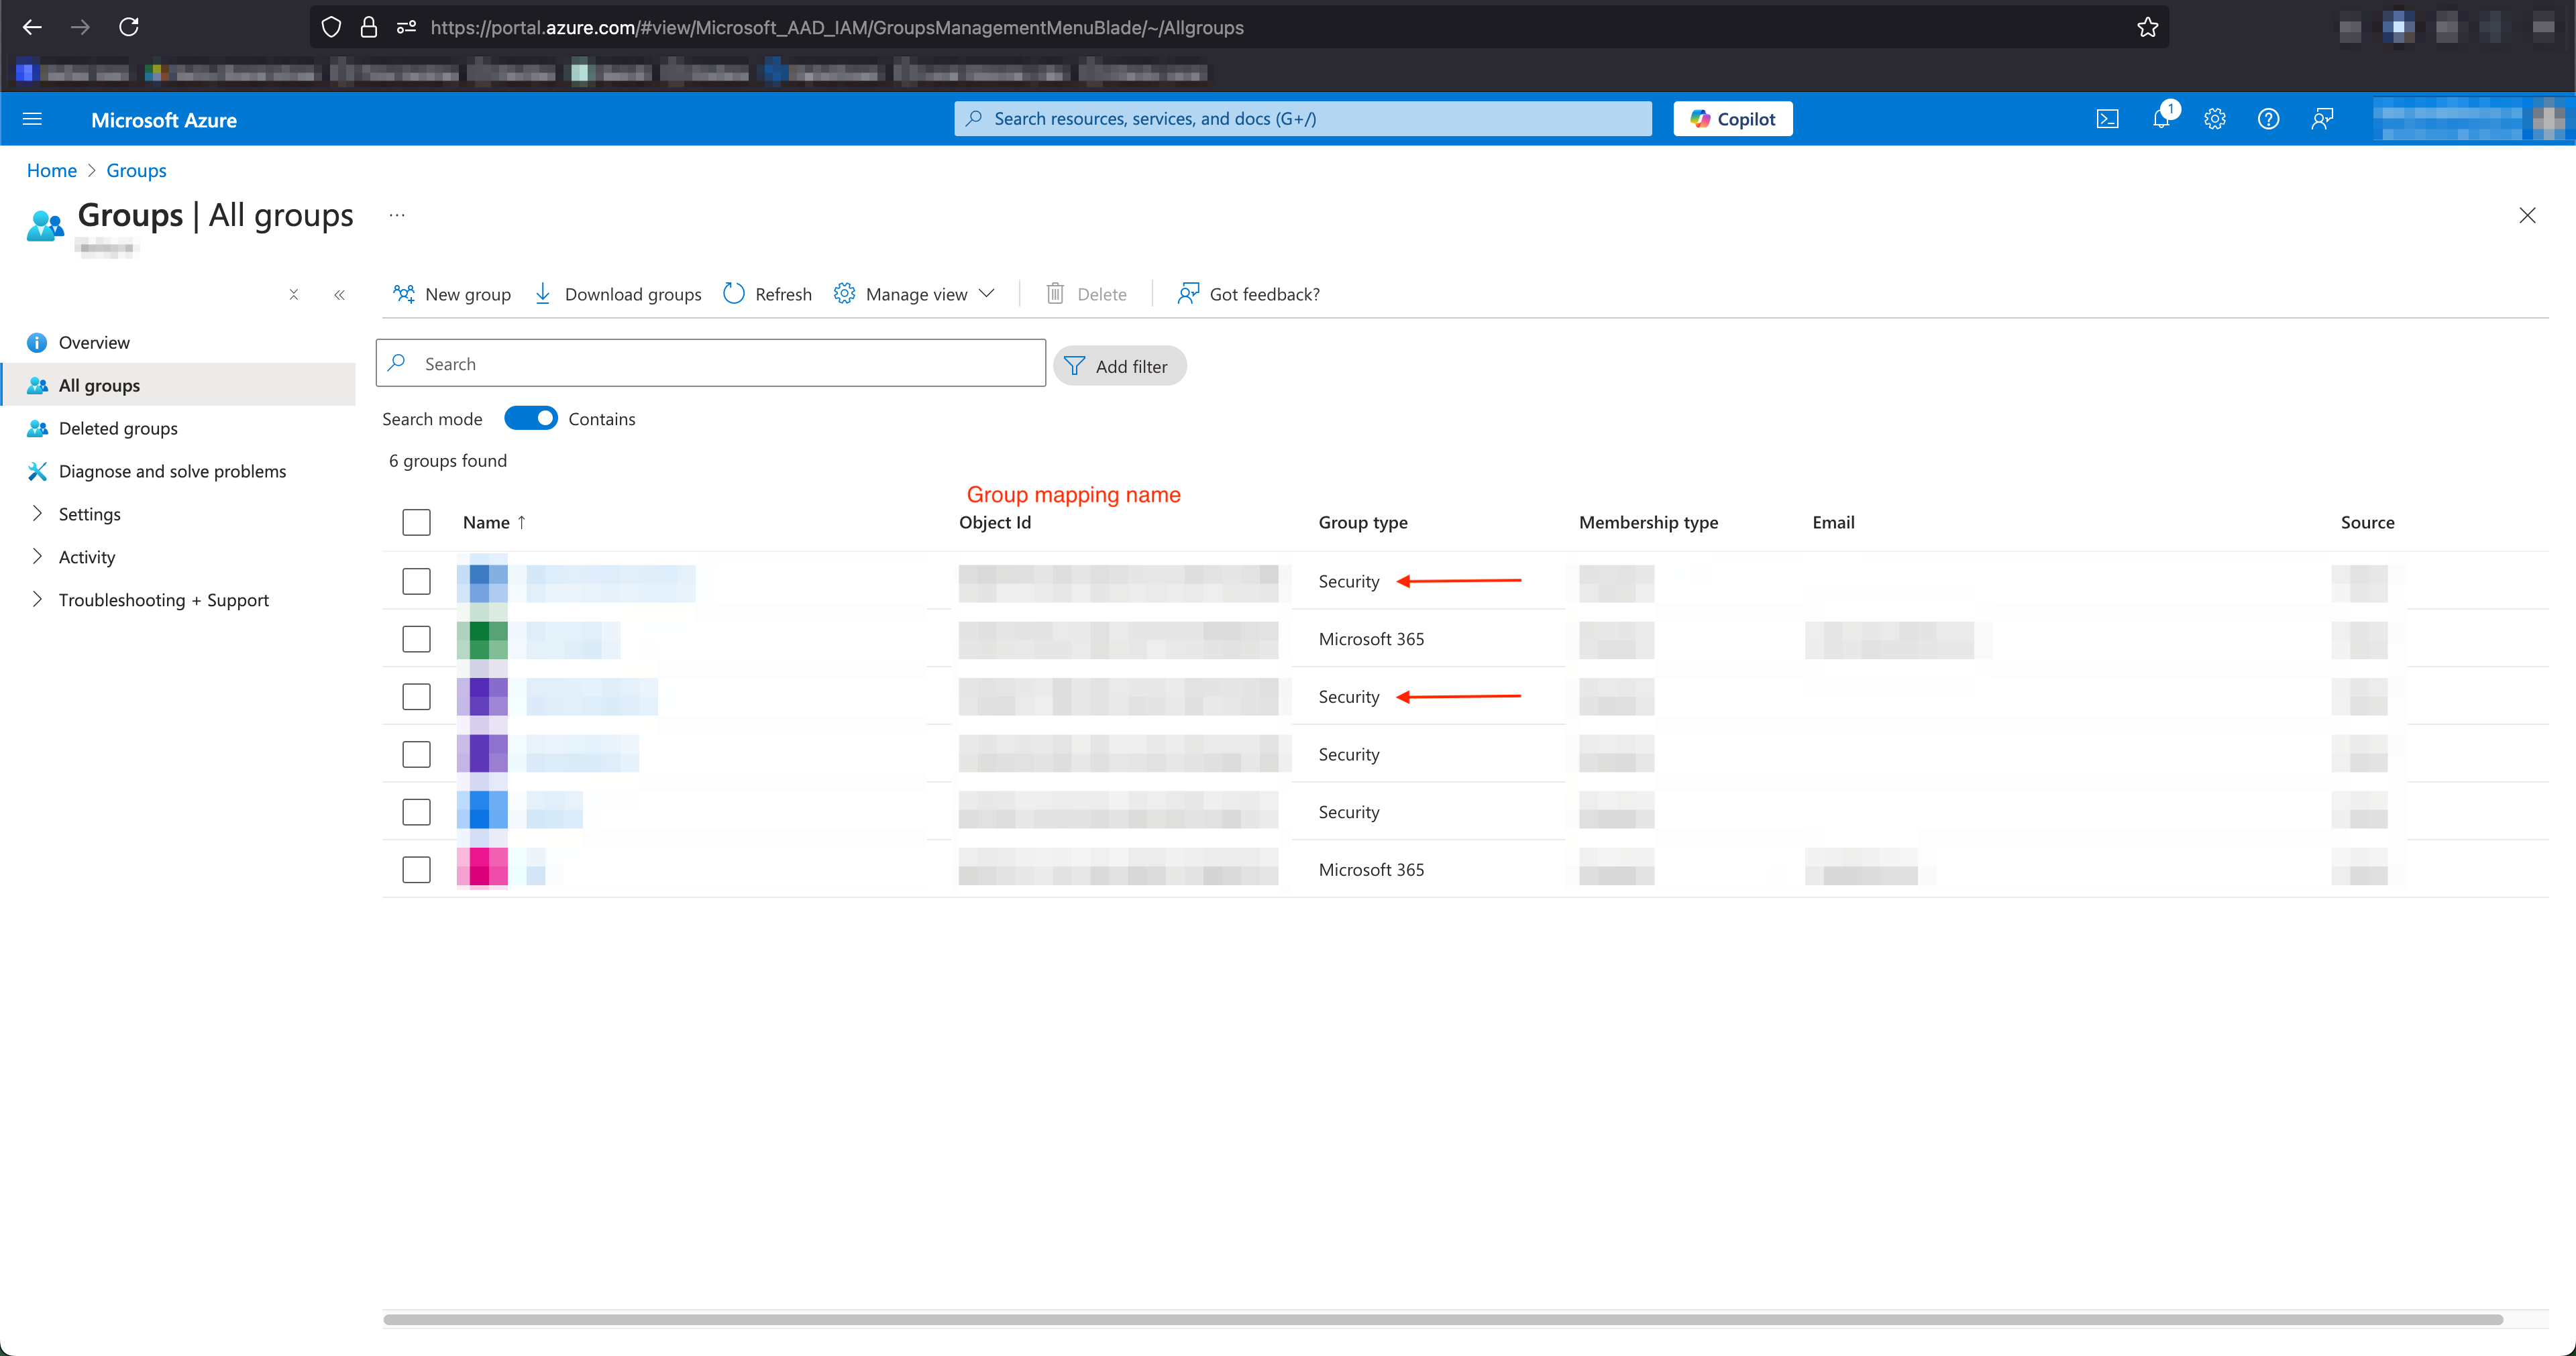Collapse the side menu with double chevron
Image resolution: width=2576 pixels, height=1356 pixels.
[x=339, y=294]
